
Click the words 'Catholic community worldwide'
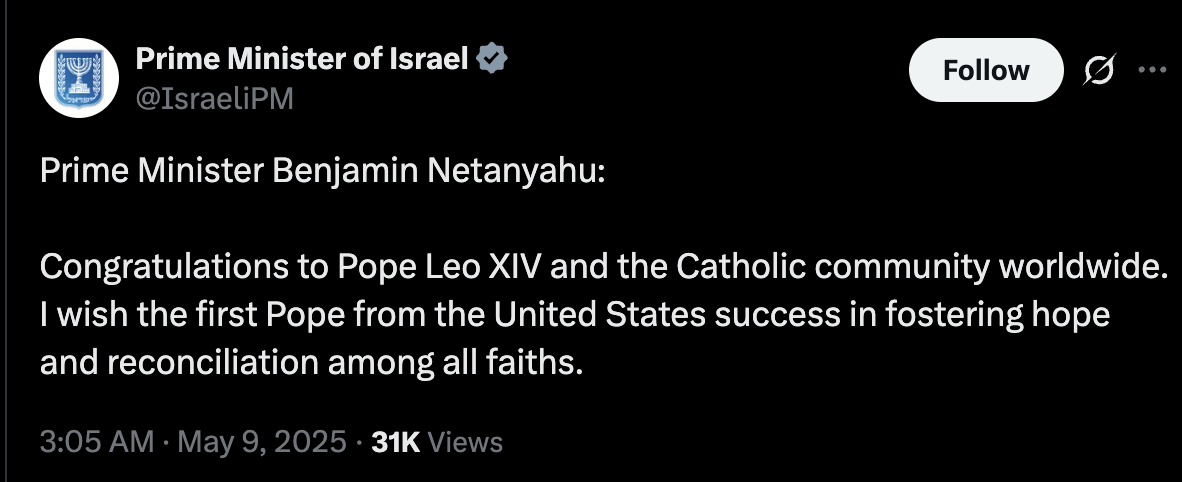[x=917, y=267]
